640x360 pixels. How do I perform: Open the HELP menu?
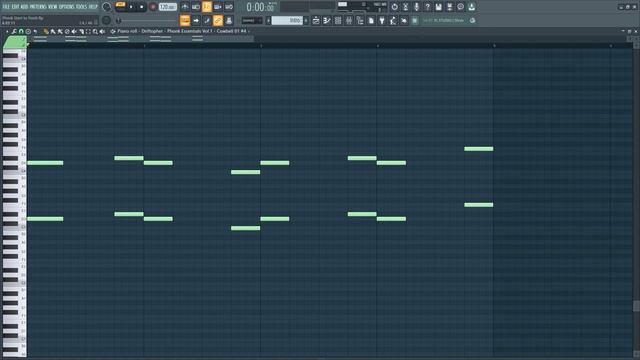pyautogui.click(x=93, y=7)
